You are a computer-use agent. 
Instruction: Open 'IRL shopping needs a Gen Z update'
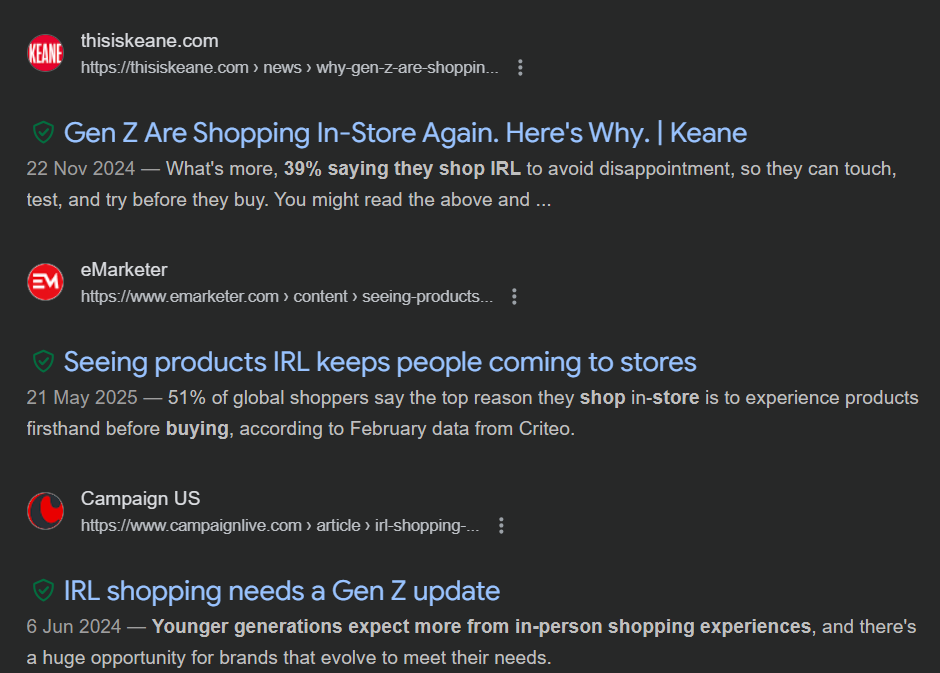(282, 590)
